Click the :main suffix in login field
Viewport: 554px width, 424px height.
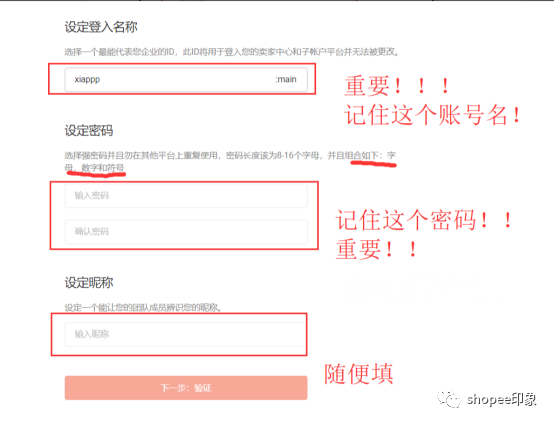coord(286,80)
